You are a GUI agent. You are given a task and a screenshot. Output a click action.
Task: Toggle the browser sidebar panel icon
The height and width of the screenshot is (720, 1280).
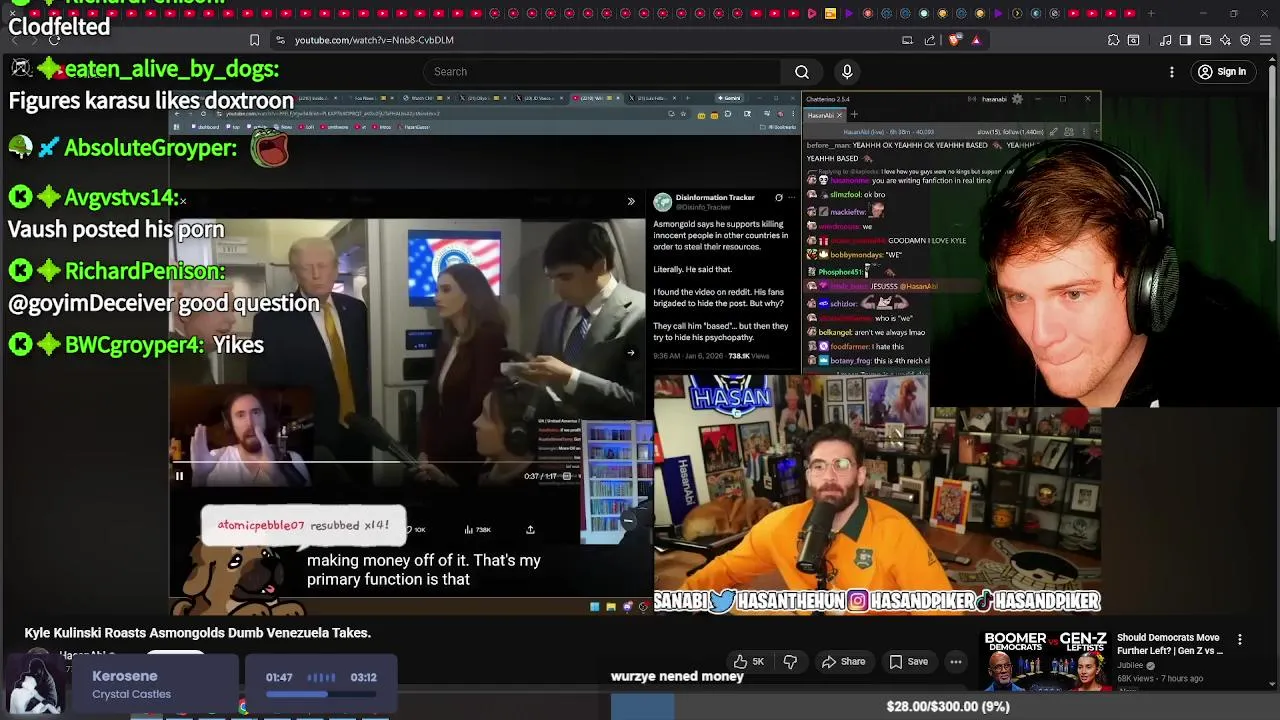tap(1185, 40)
